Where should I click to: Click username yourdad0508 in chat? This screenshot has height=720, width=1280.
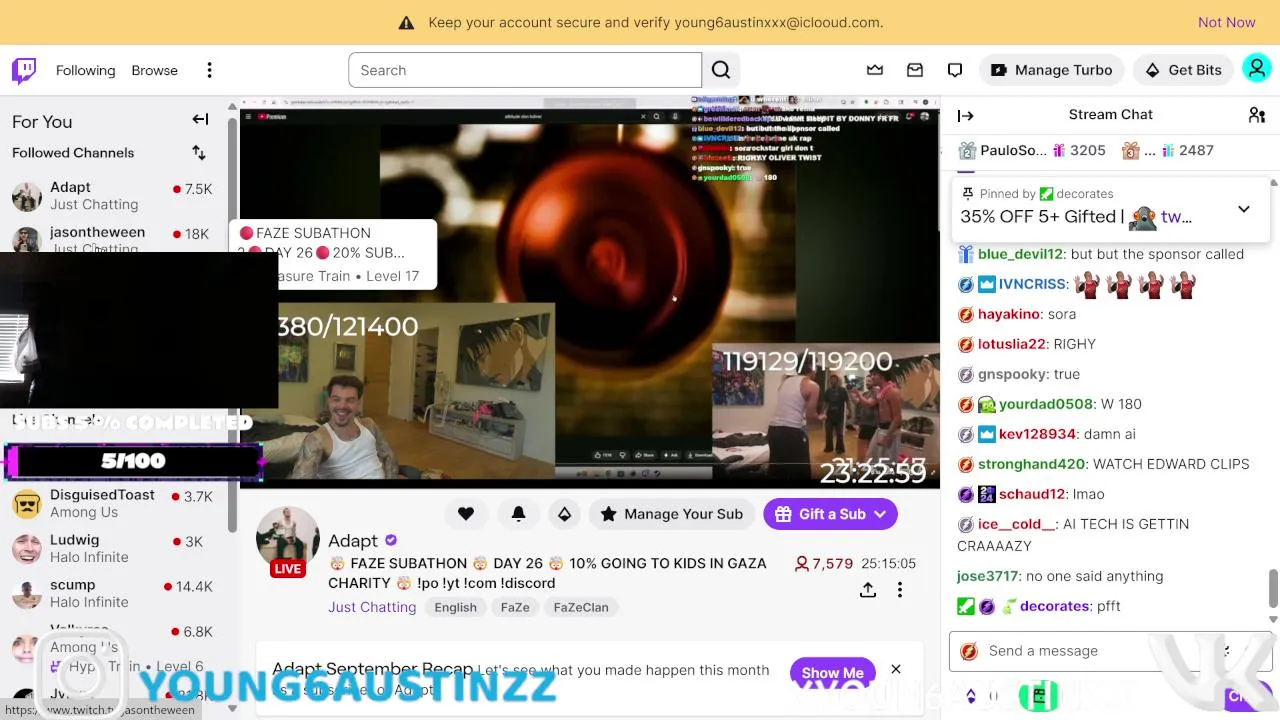pyautogui.click(x=1045, y=404)
